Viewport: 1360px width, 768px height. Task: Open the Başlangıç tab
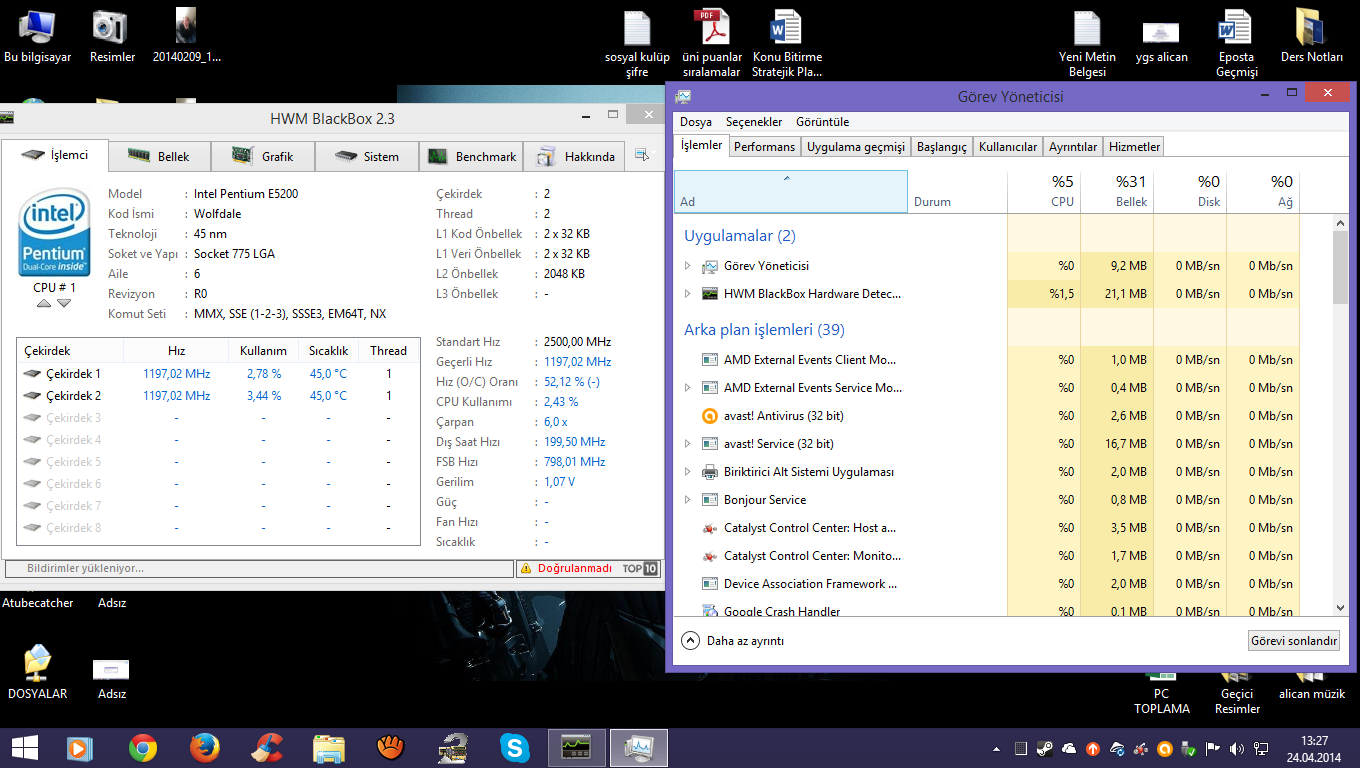942,147
